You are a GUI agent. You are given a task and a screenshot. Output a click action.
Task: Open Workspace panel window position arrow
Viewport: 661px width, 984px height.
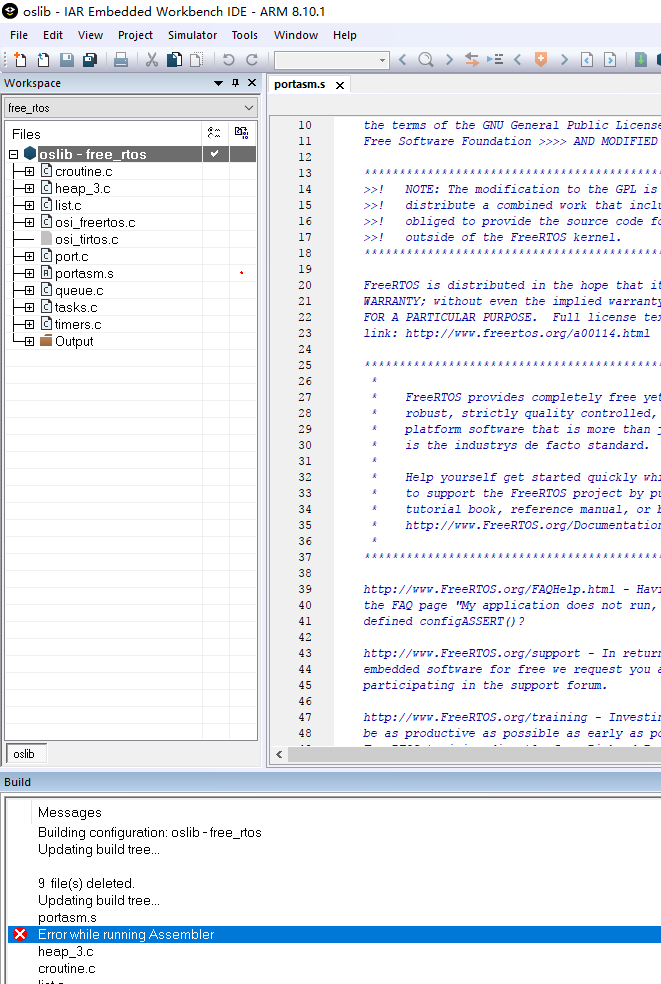[218, 83]
